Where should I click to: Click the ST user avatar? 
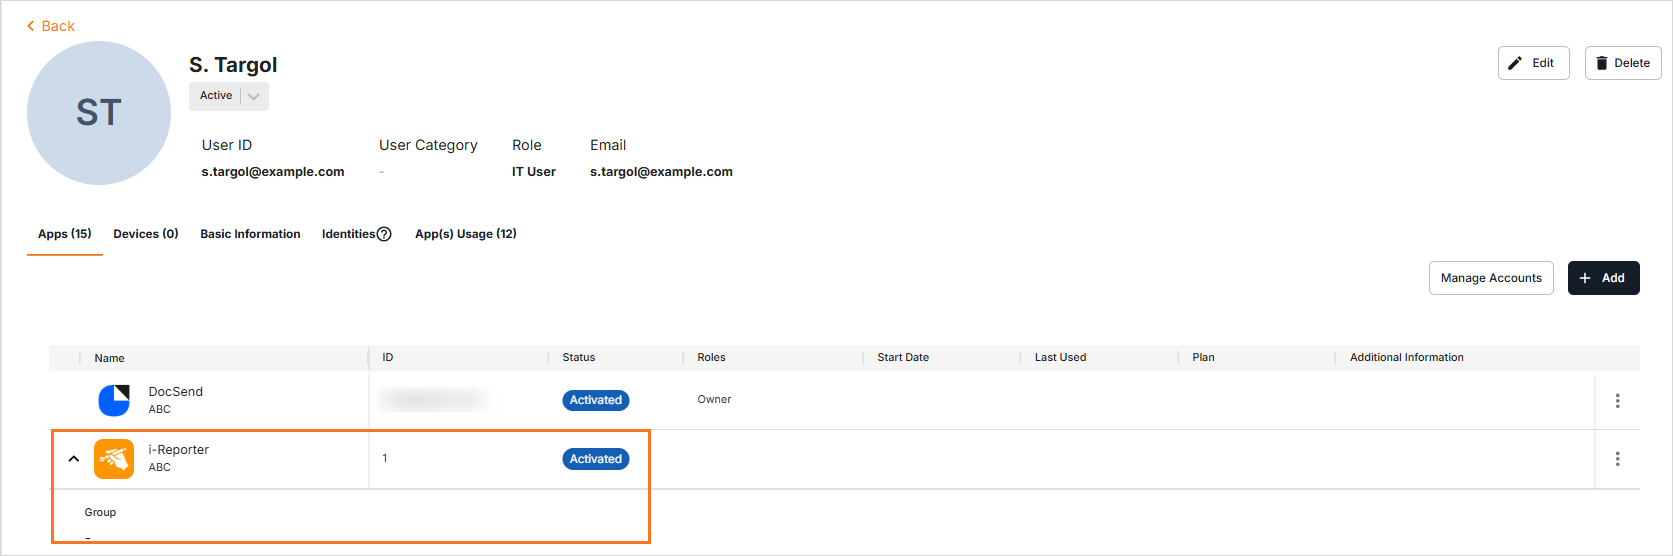99,113
